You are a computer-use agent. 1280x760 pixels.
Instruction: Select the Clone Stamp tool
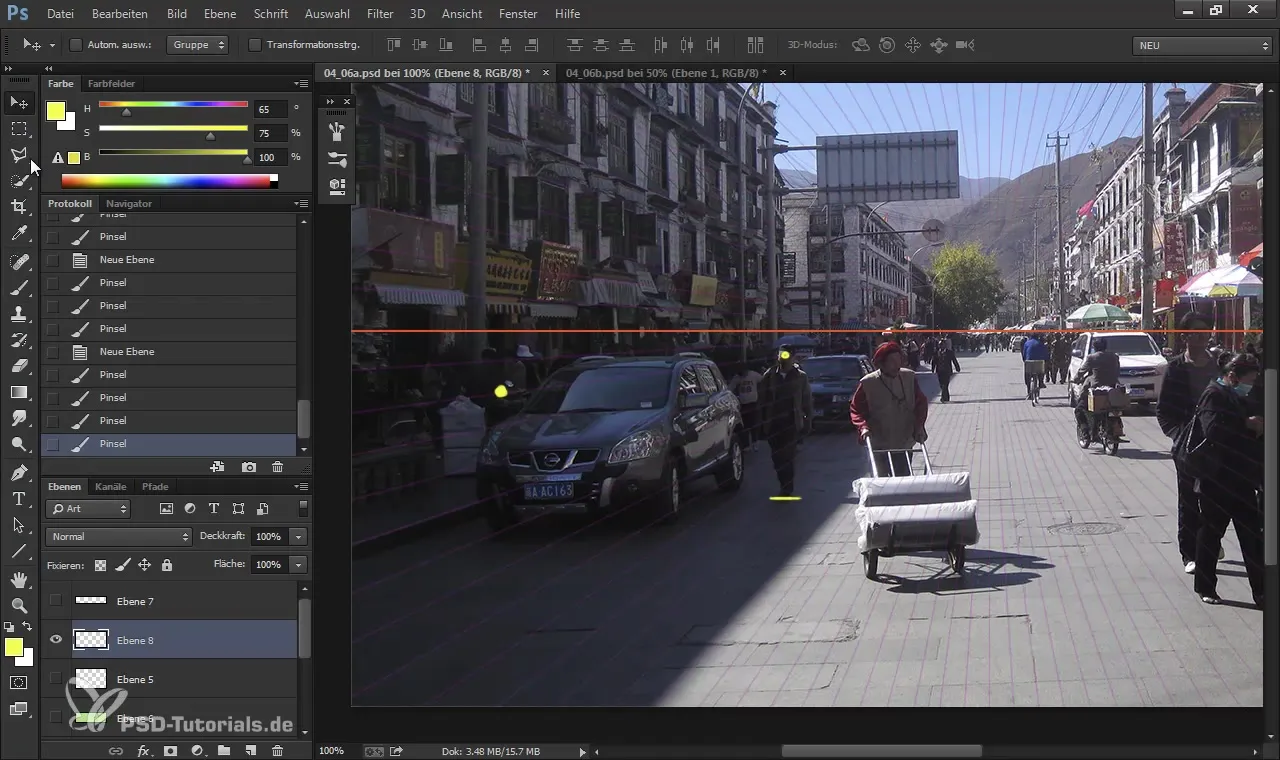19,314
